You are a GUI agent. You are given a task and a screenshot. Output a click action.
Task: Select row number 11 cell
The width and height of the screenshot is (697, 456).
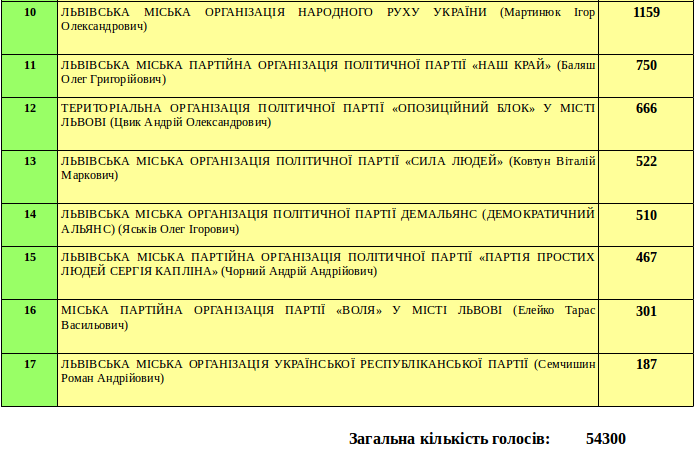[30, 76]
